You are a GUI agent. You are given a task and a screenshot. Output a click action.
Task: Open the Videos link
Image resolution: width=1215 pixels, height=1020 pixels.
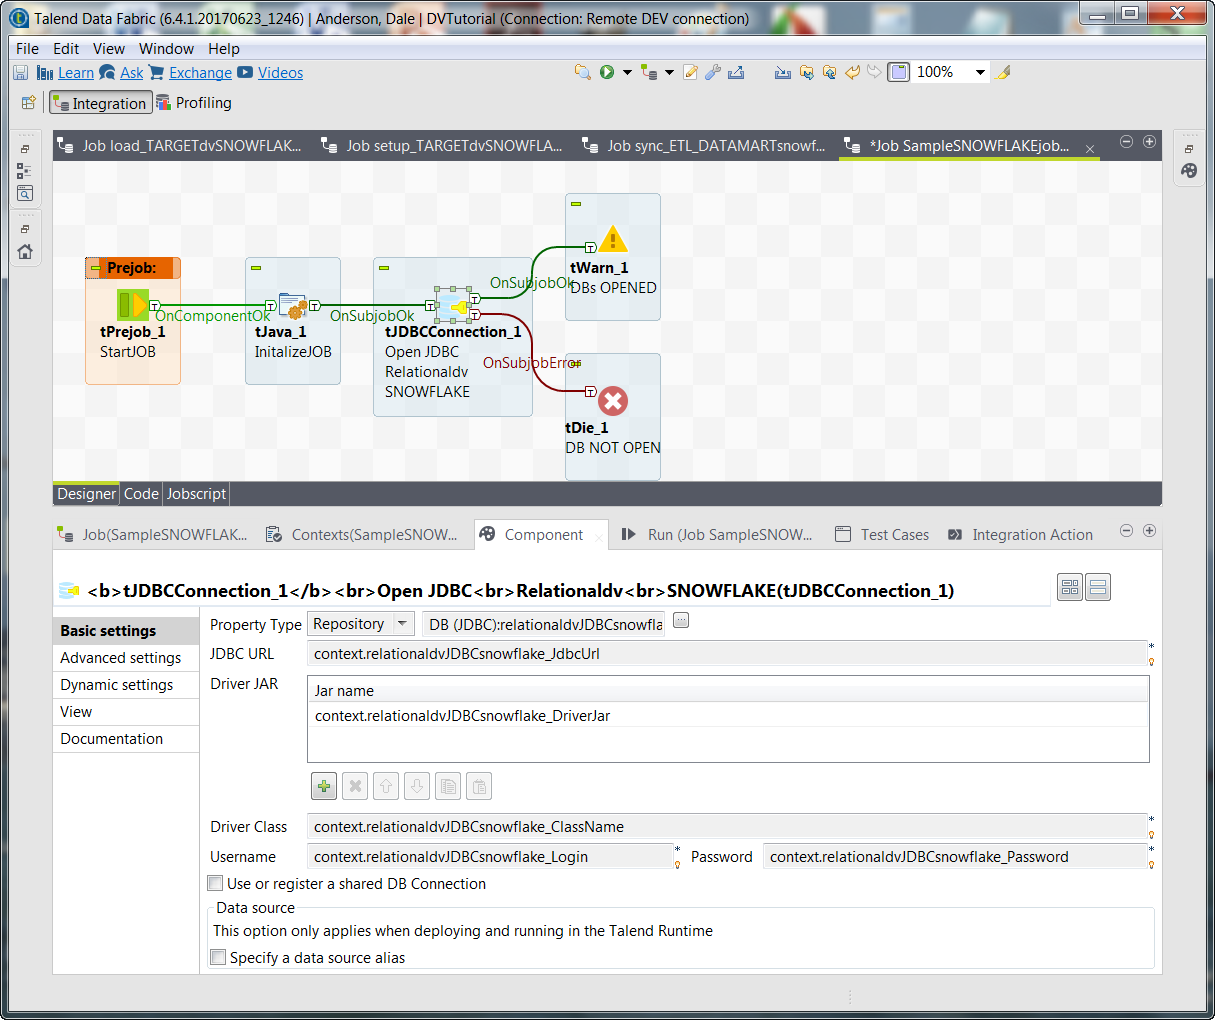click(x=280, y=72)
